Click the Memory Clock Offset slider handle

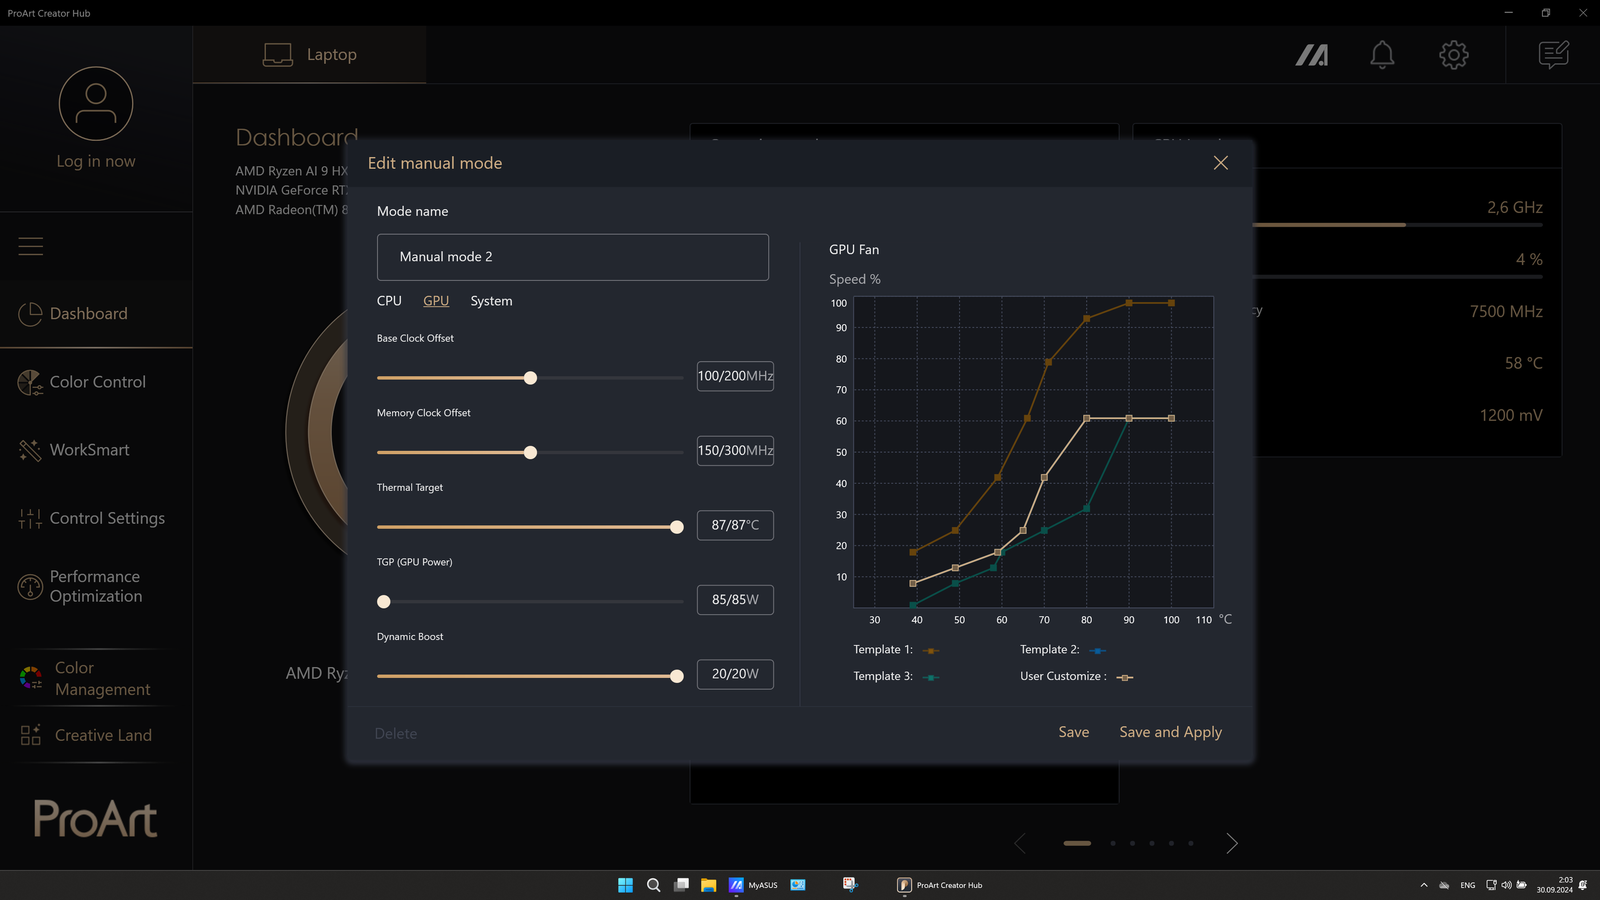[x=531, y=453]
